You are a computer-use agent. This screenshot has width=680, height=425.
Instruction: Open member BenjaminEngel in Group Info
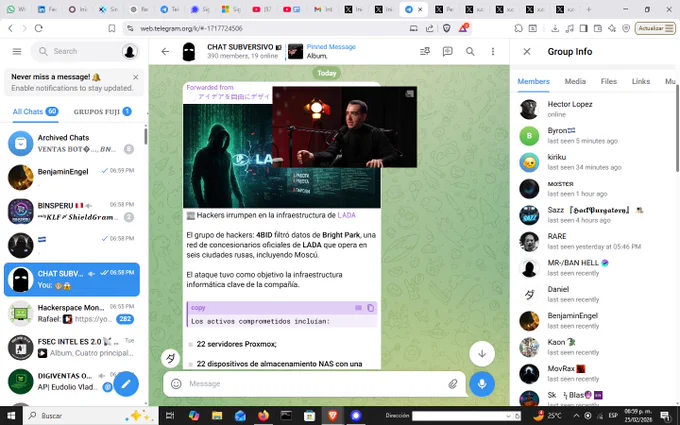pyautogui.click(x=595, y=320)
